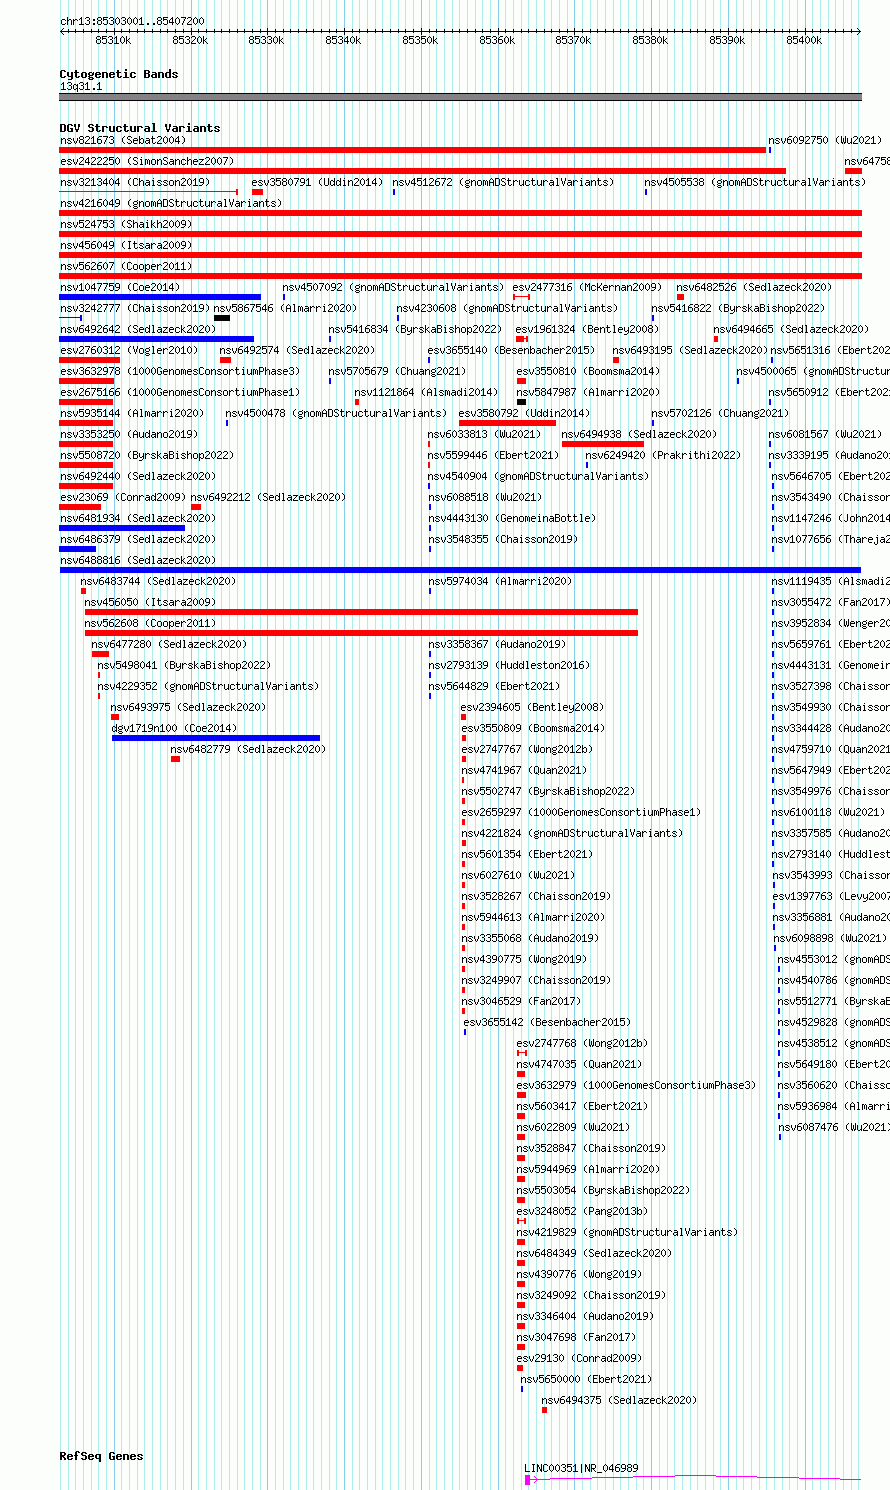Click nsv5974034 (Almarri2020) label
Screen dimensions: 890x1490
tap(500, 581)
